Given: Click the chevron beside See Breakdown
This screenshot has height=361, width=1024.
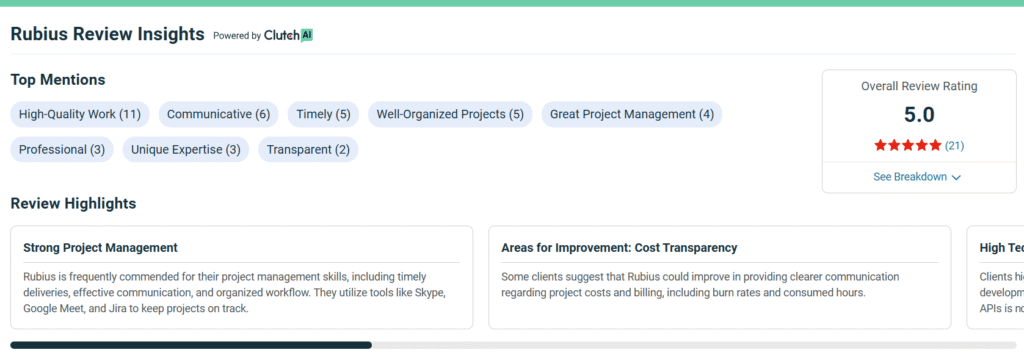Looking at the screenshot, I should coord(957,178).
